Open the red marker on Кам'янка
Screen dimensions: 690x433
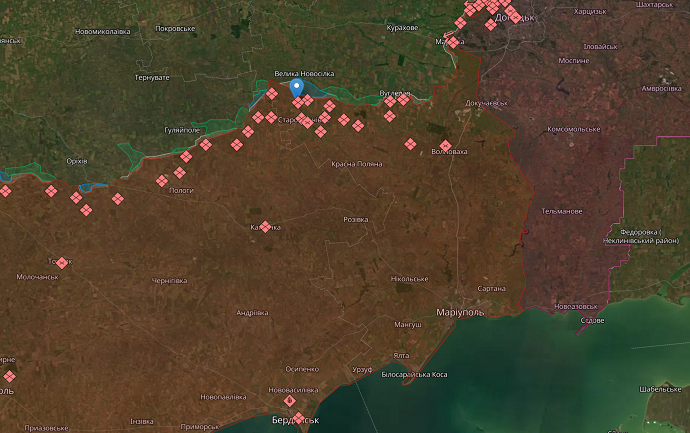point(265,227)
